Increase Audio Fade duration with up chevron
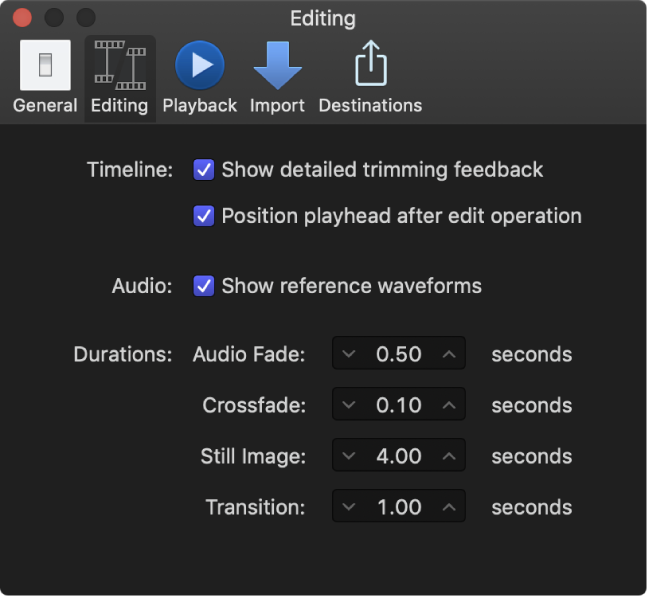The width and height of the screenshot is (649, 596). point(449,355)
